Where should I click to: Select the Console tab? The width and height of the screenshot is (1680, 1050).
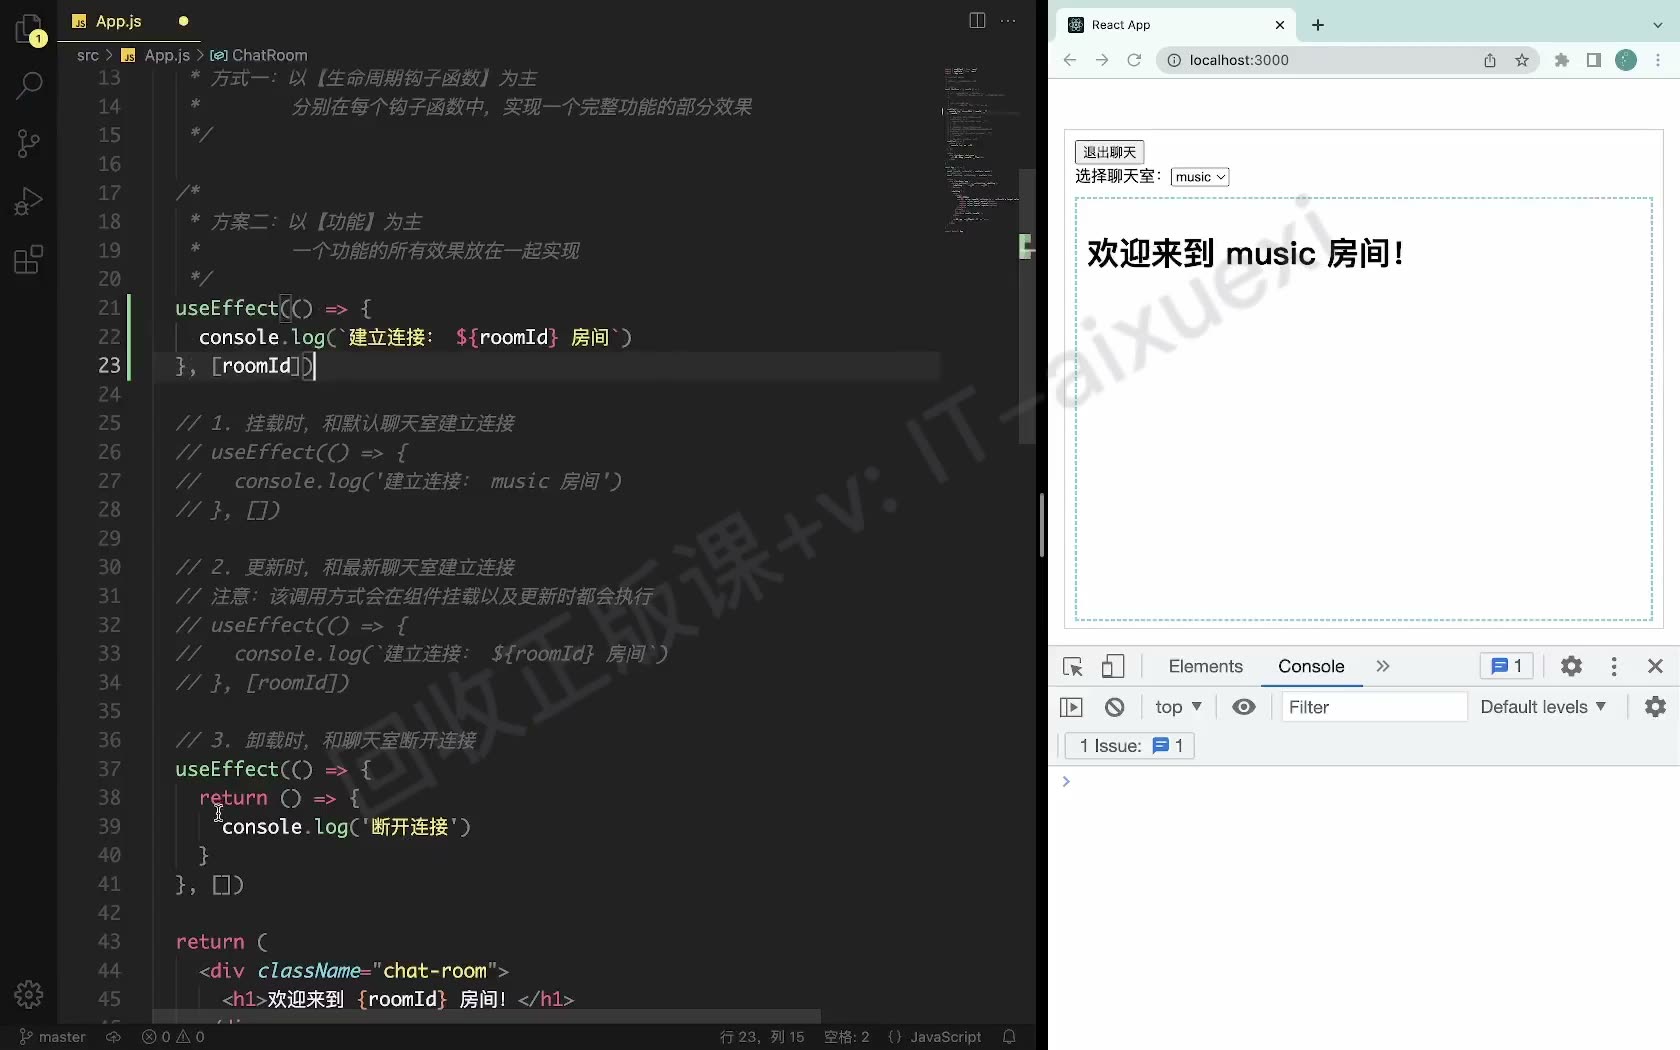1311,667
